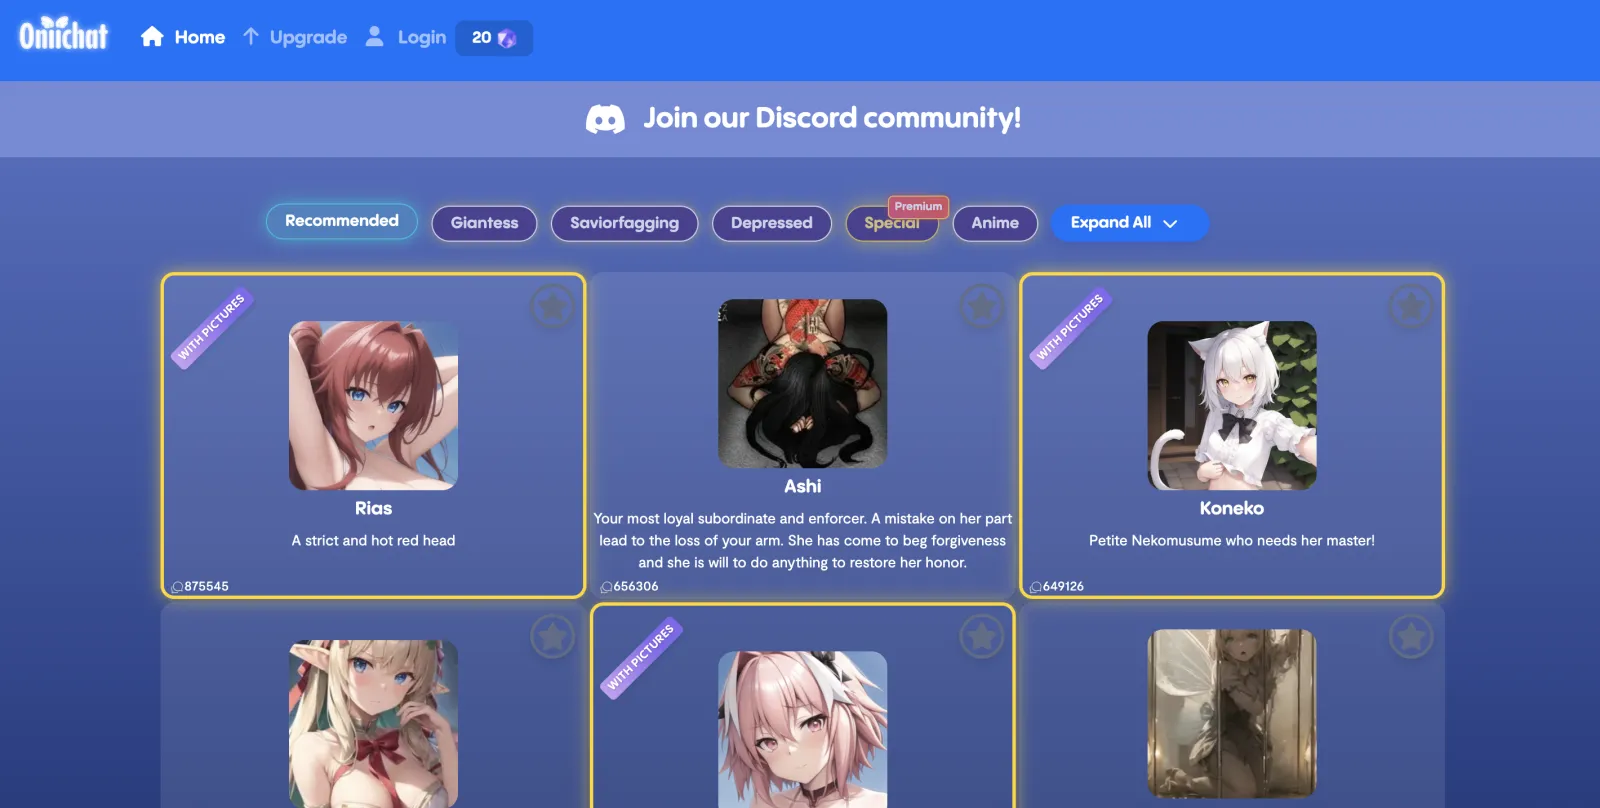Image resolution: width=1600 pixels, height=808 pixels.
Task: Toggle star on the pink-haired character card
Action: [982, 636]
